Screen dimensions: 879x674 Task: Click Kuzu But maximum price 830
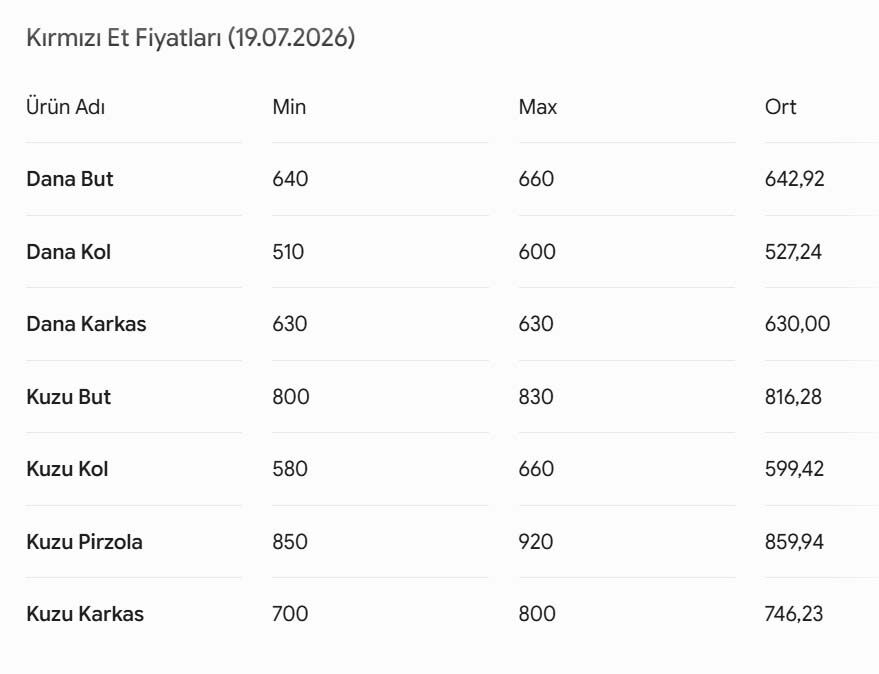(x=536, y=397)
